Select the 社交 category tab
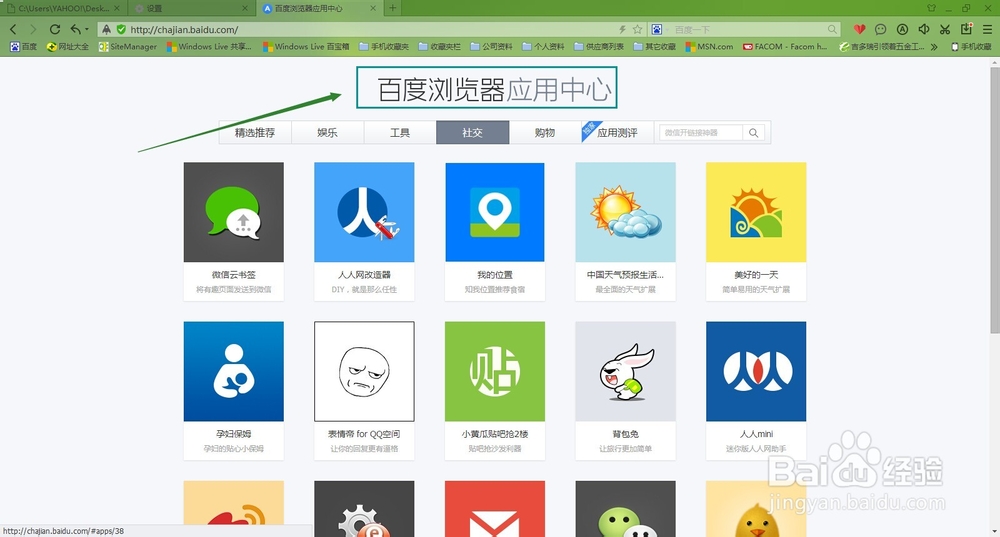1000x537 pixels. point(473,133)
